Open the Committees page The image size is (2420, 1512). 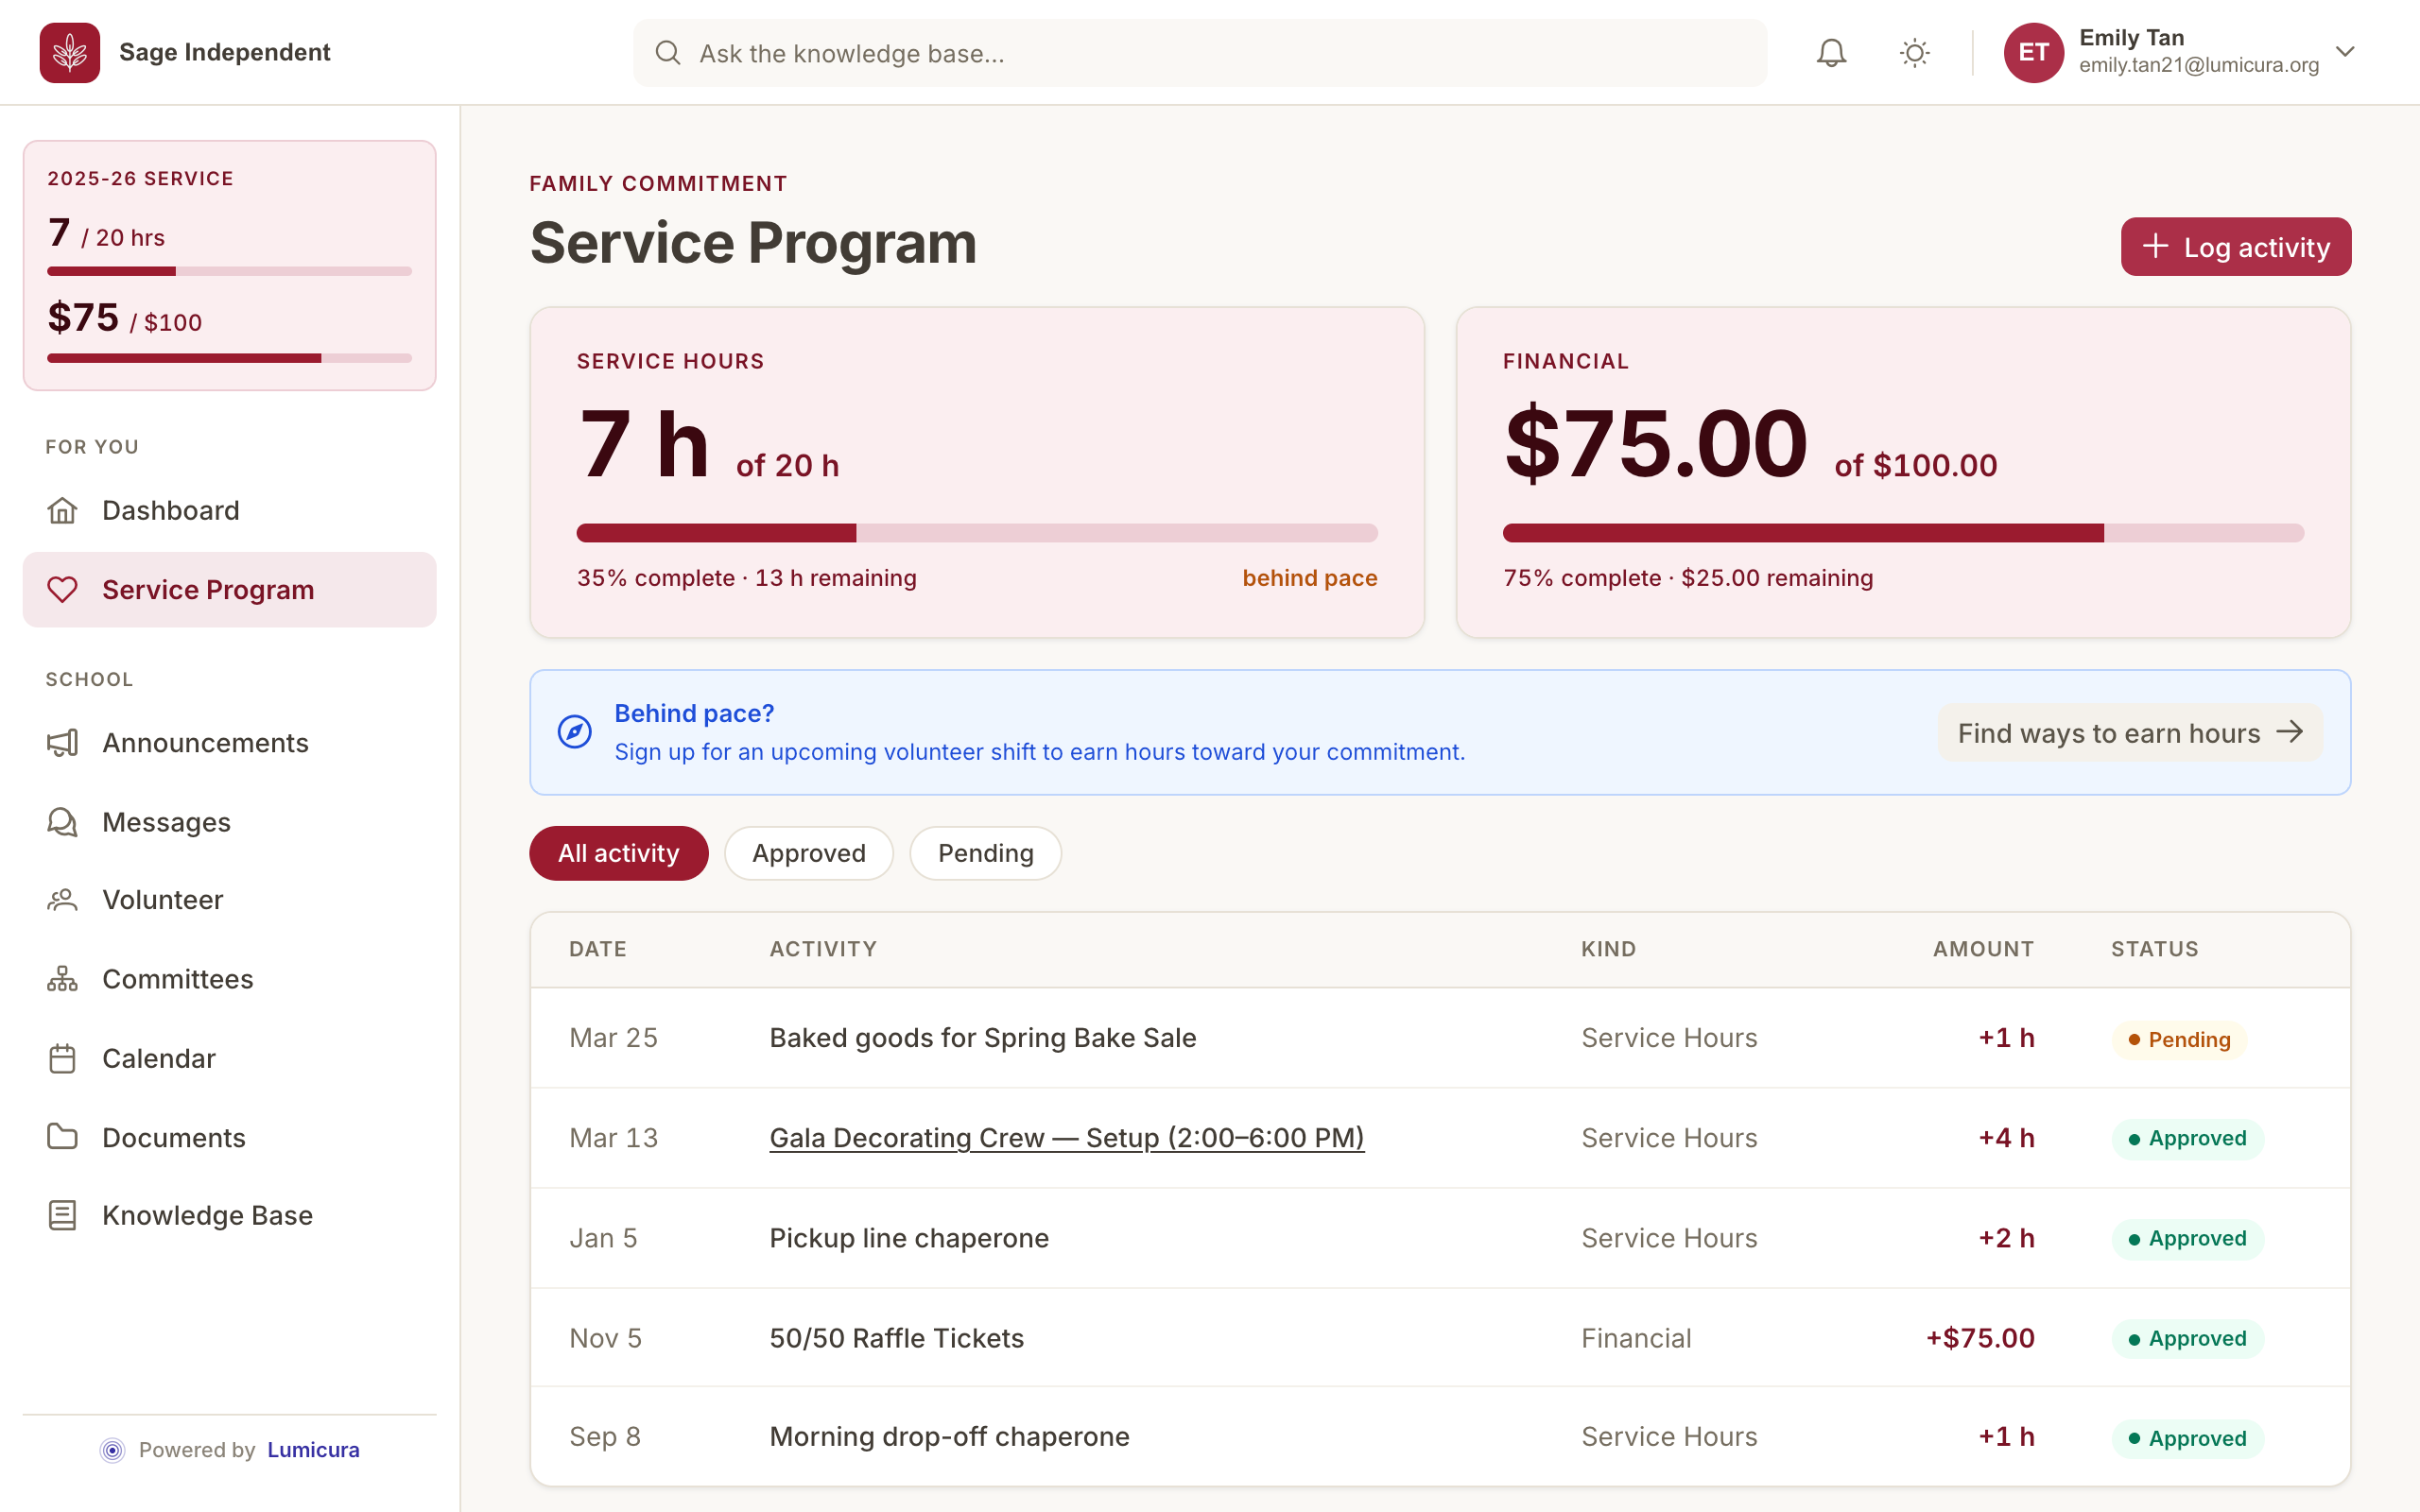point(229,979)
